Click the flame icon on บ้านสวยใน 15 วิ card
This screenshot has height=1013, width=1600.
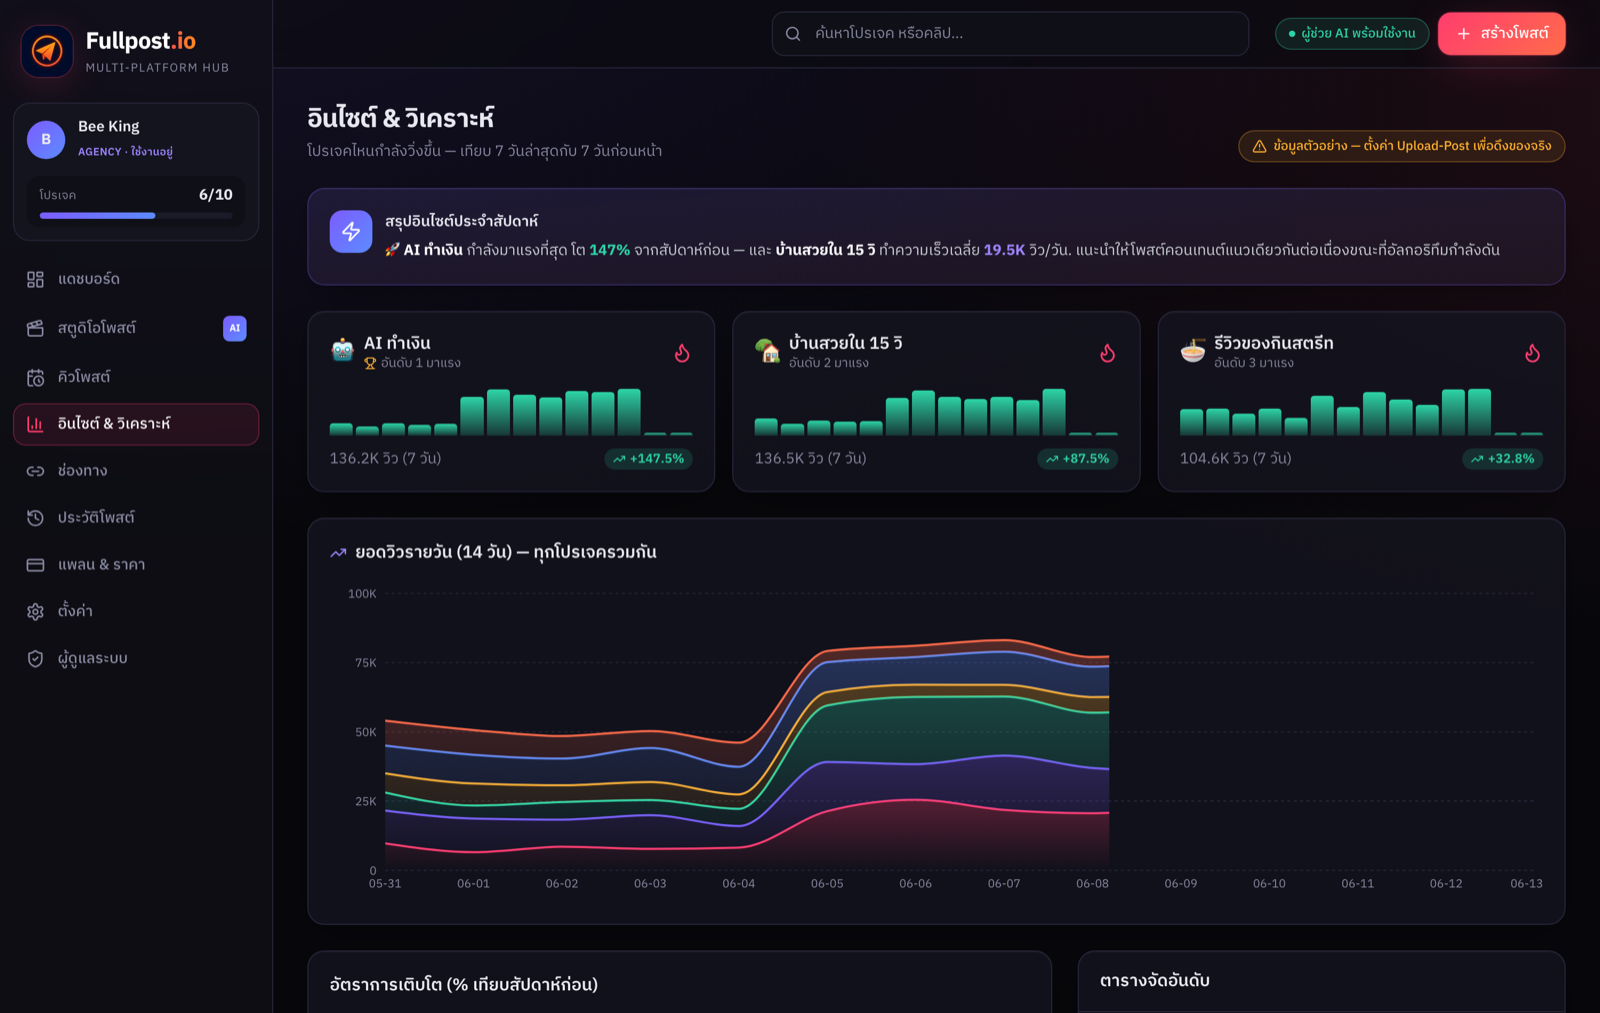click(1107, 353)
